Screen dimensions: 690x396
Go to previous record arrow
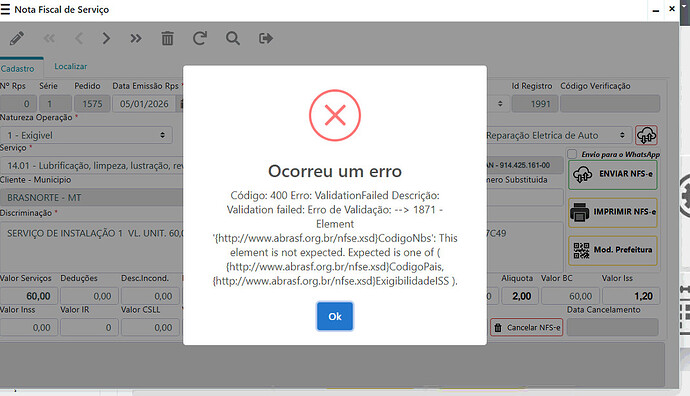(x=79, y=38)
